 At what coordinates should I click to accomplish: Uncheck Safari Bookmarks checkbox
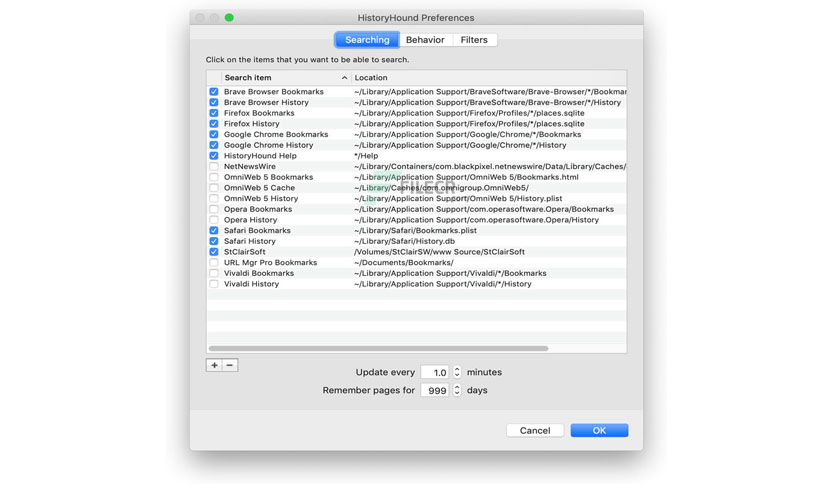click(x=214, y=230)
